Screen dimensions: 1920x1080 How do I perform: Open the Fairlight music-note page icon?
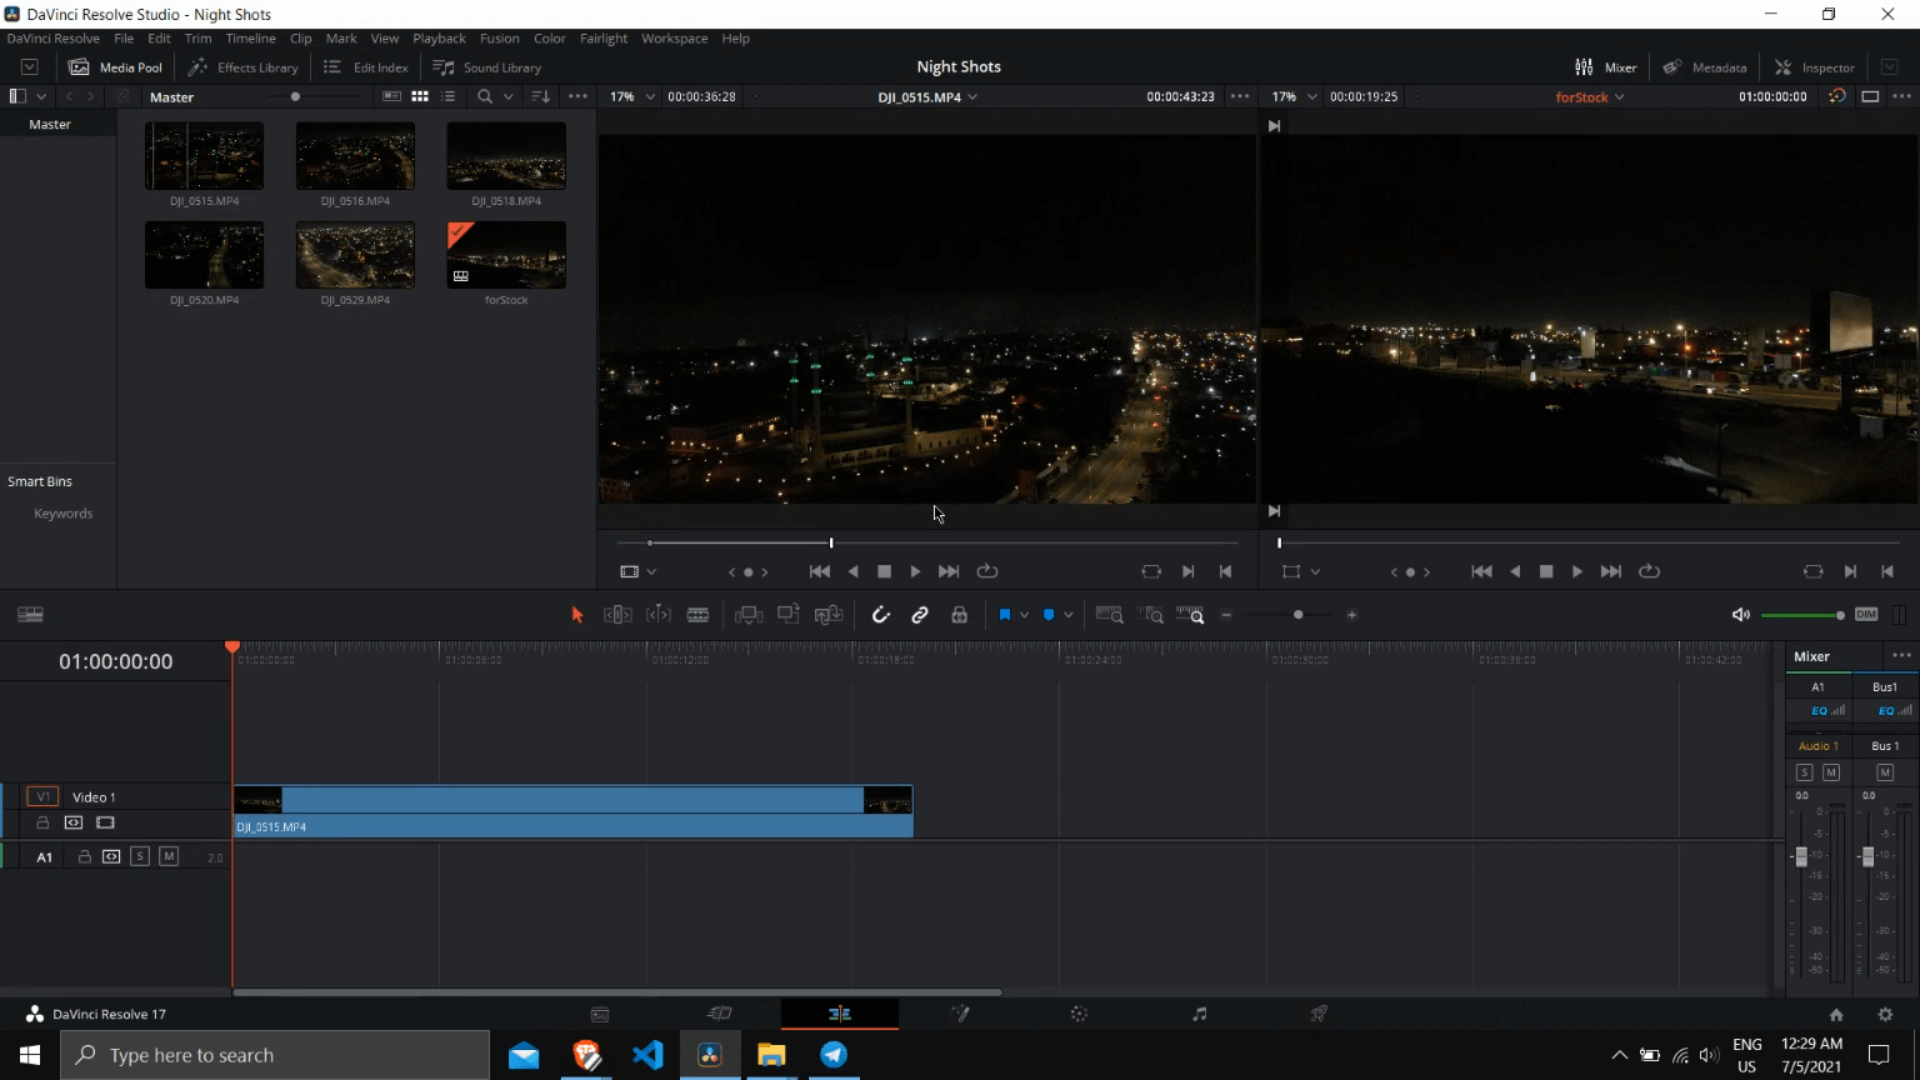click(1199, 1014)
